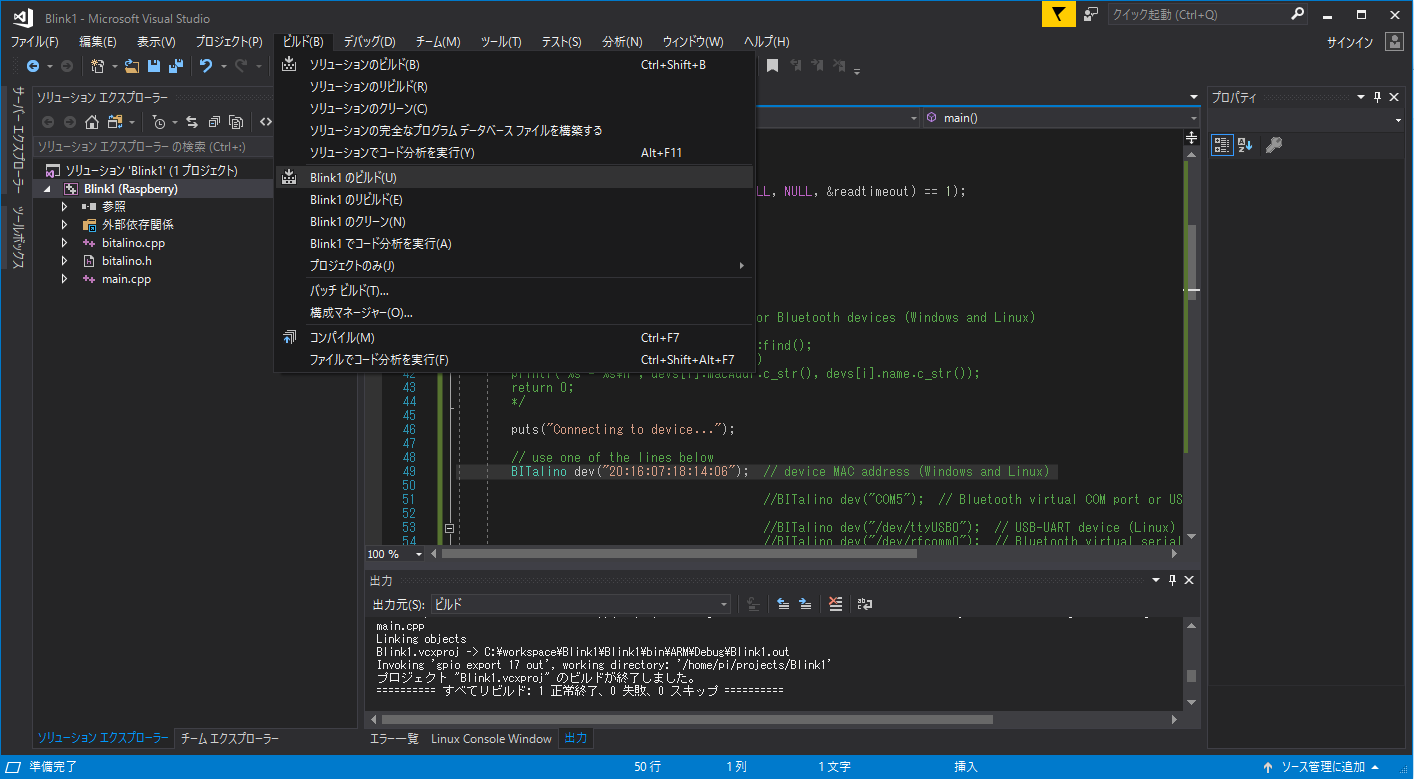The image size is (1414, 779).
Task: Focus the クイック起動 quick launch search box
Action: (1208, 15)
